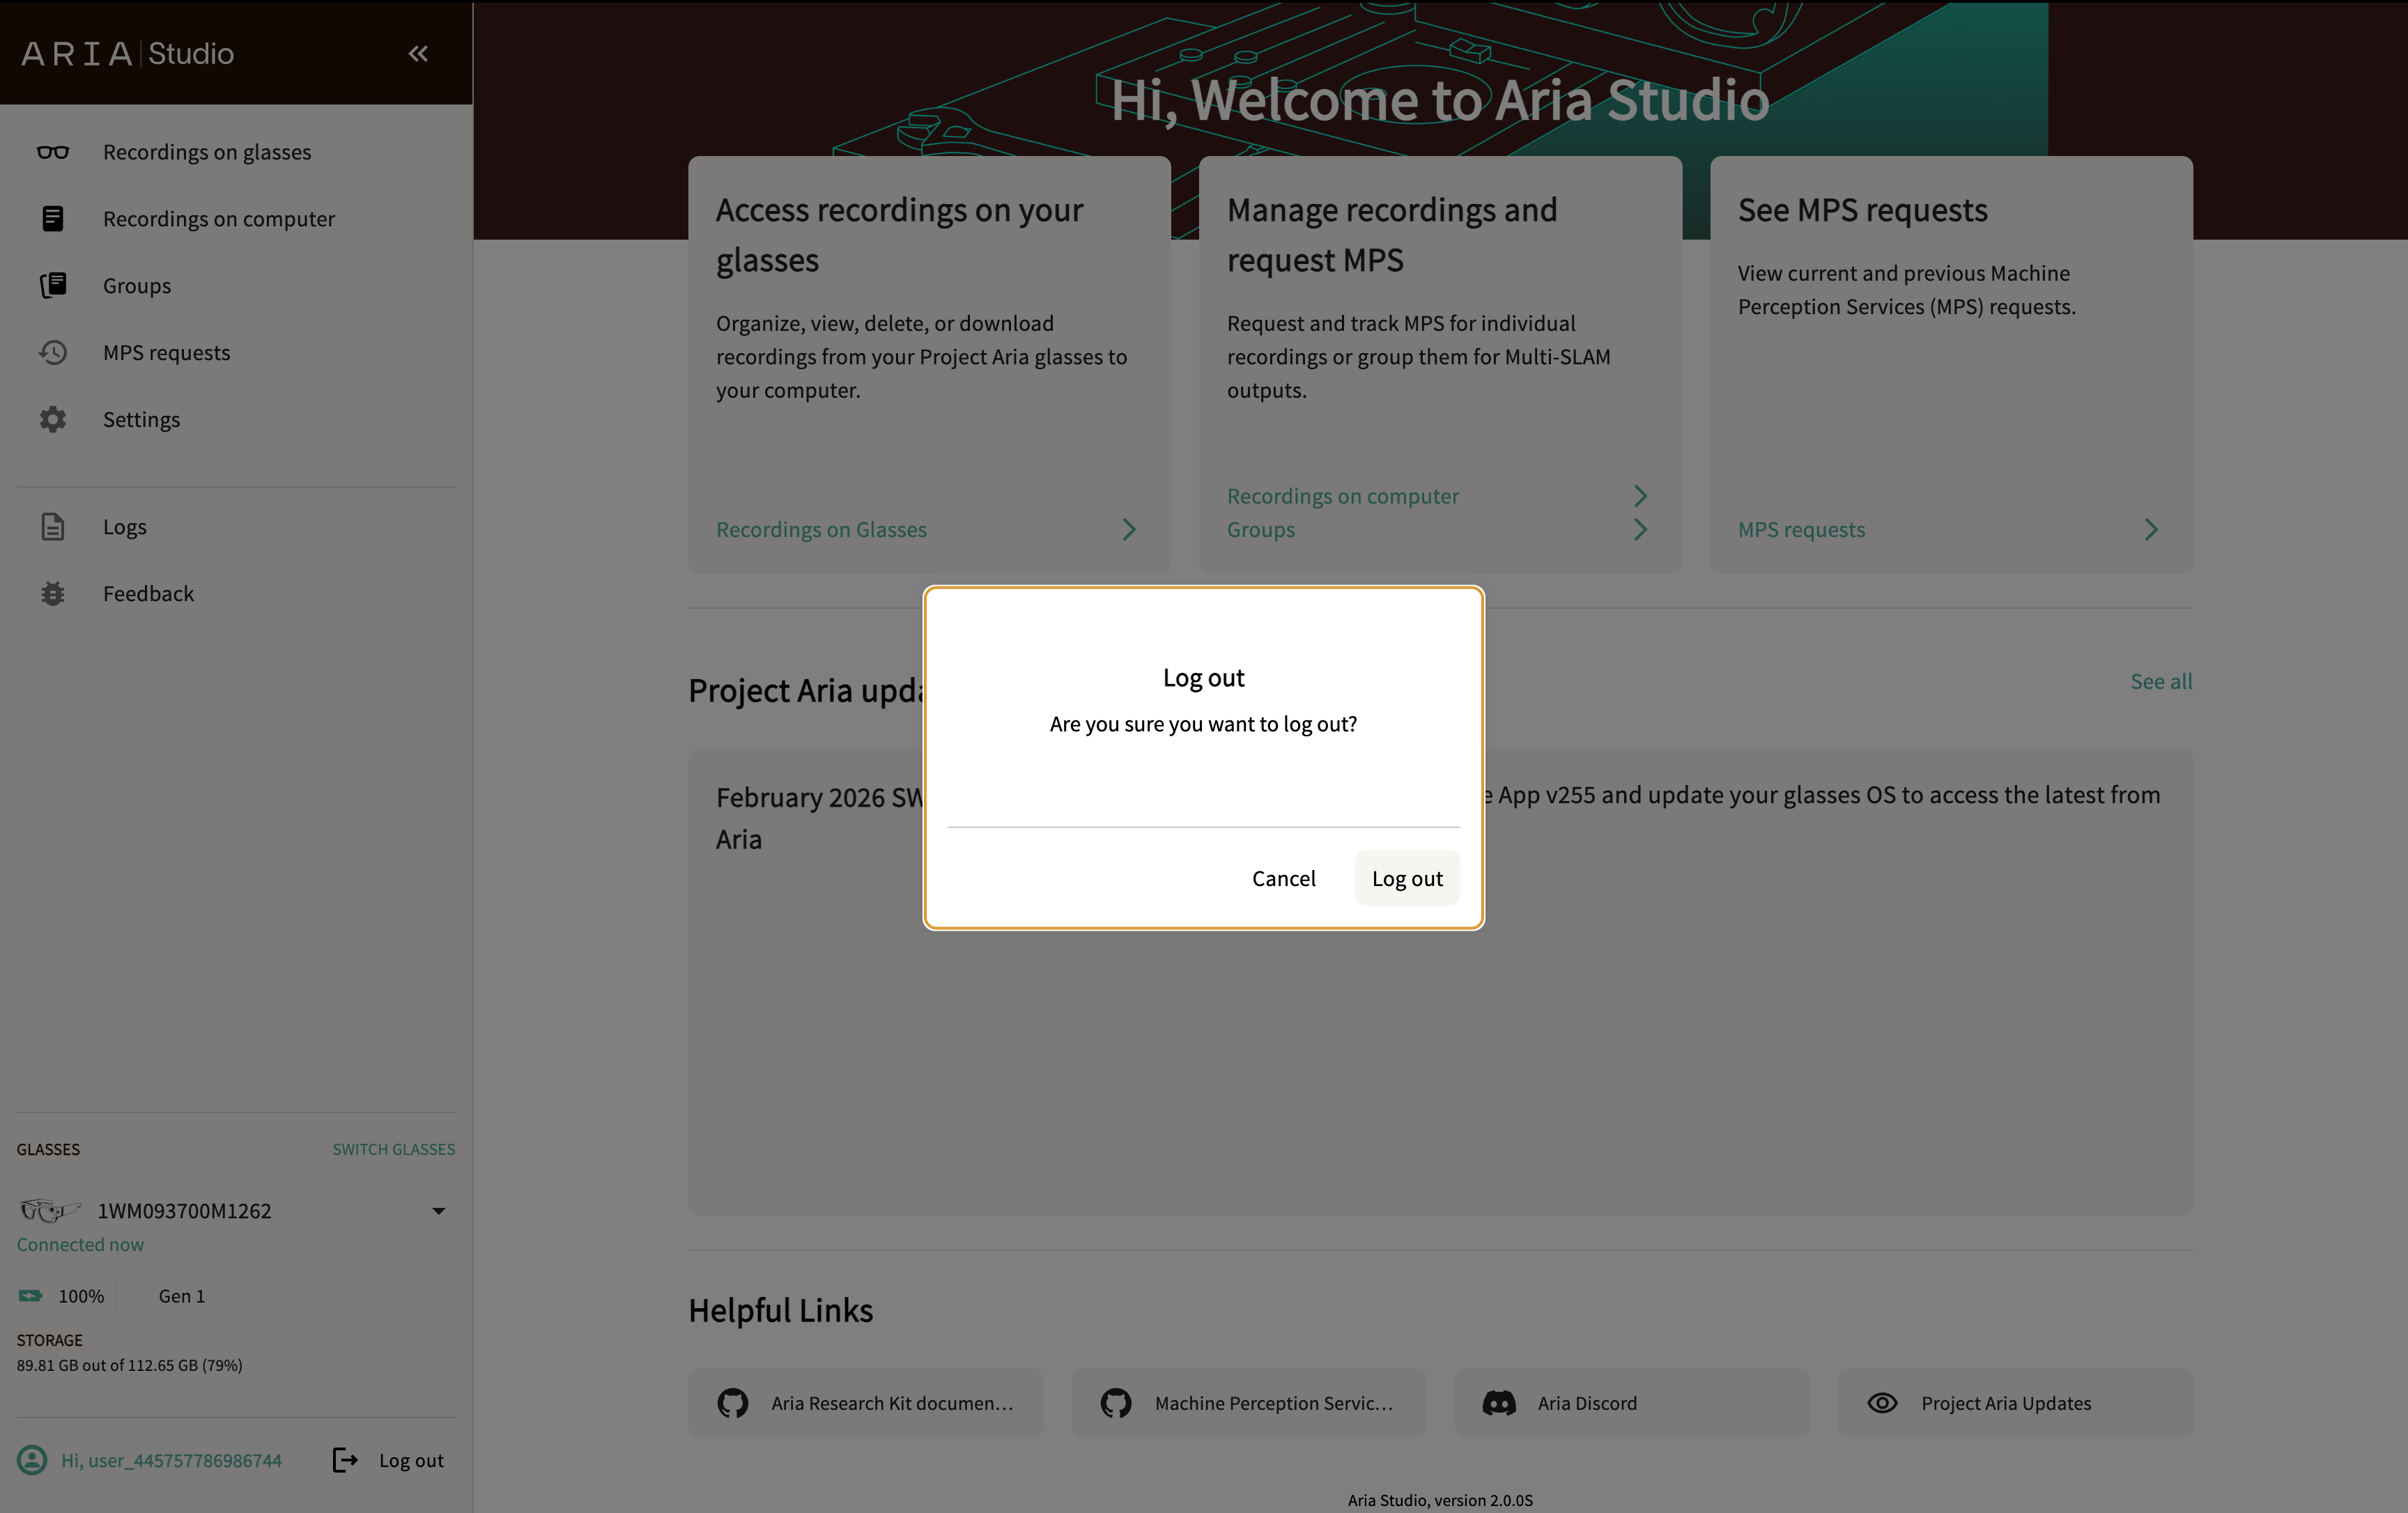Click the sidebar log out arrow icon

(345, 1460)
